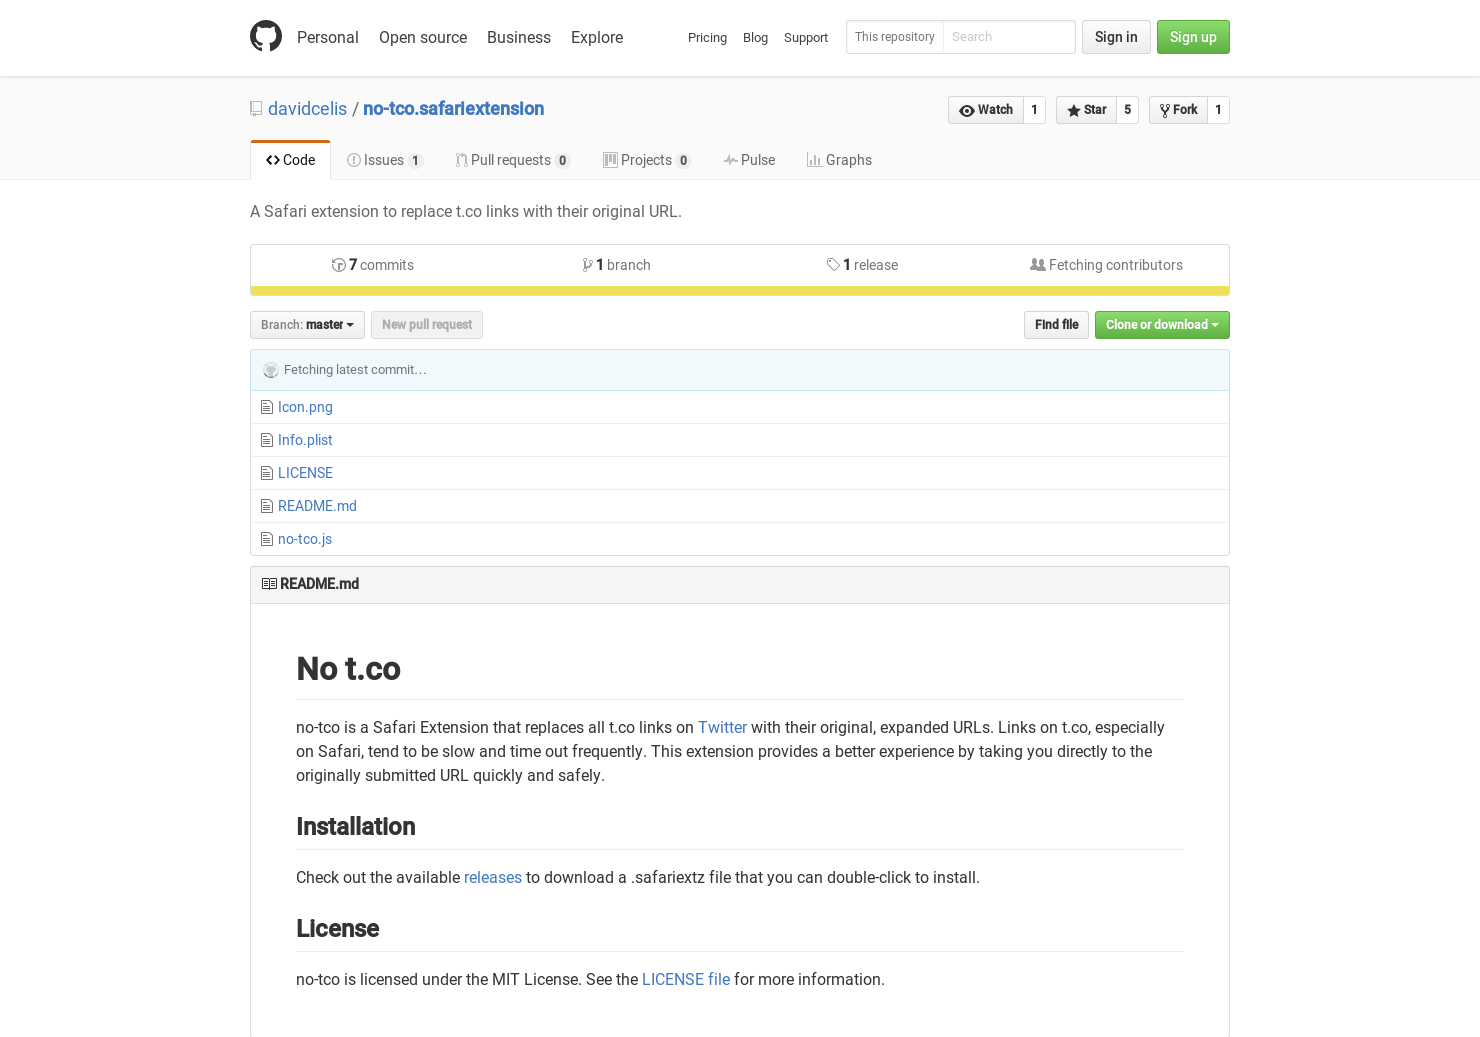The width and height of the screenshot is (1480, 1037).
Task: Click the Watch button
Action: tap(986, 110)
